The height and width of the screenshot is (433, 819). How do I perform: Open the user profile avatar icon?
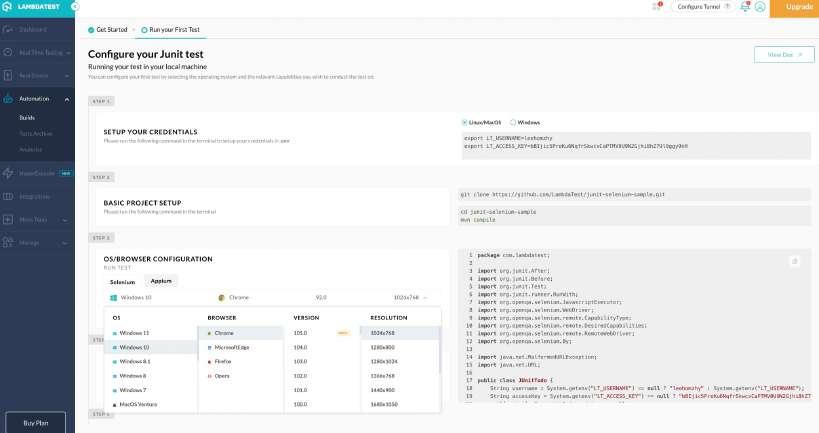(760, 7)
